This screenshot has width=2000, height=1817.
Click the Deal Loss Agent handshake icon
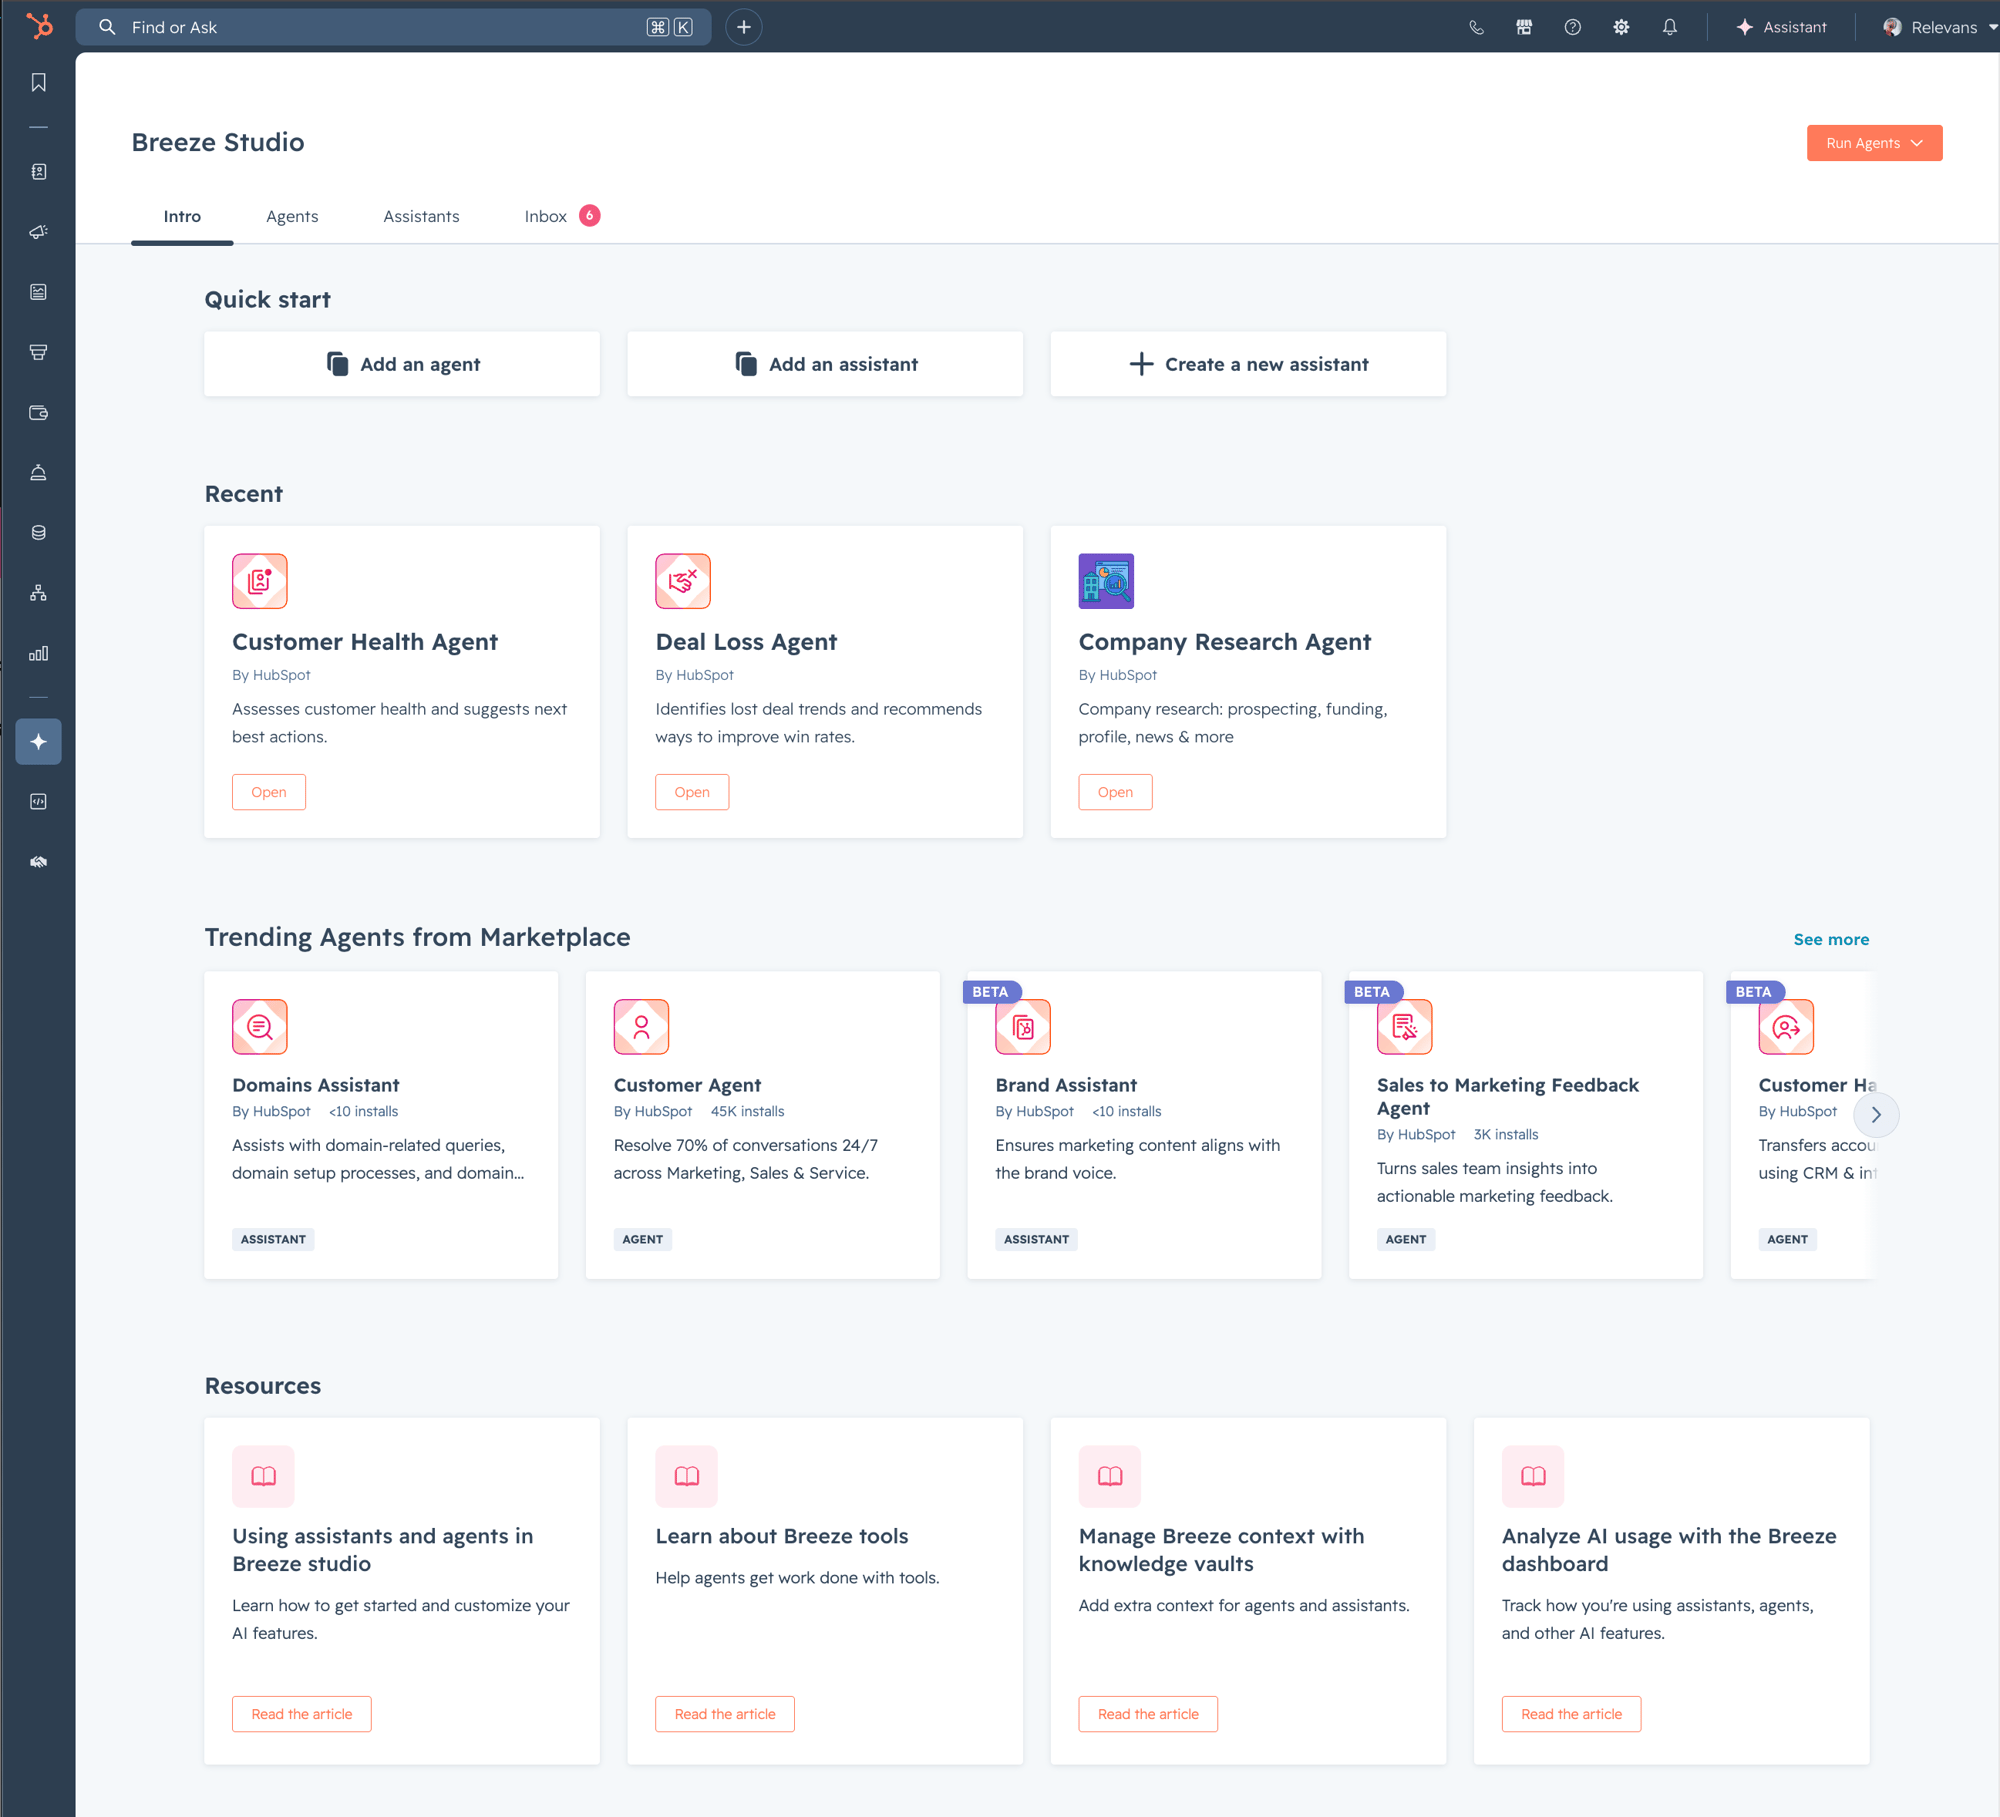click(x=683, y=581)
